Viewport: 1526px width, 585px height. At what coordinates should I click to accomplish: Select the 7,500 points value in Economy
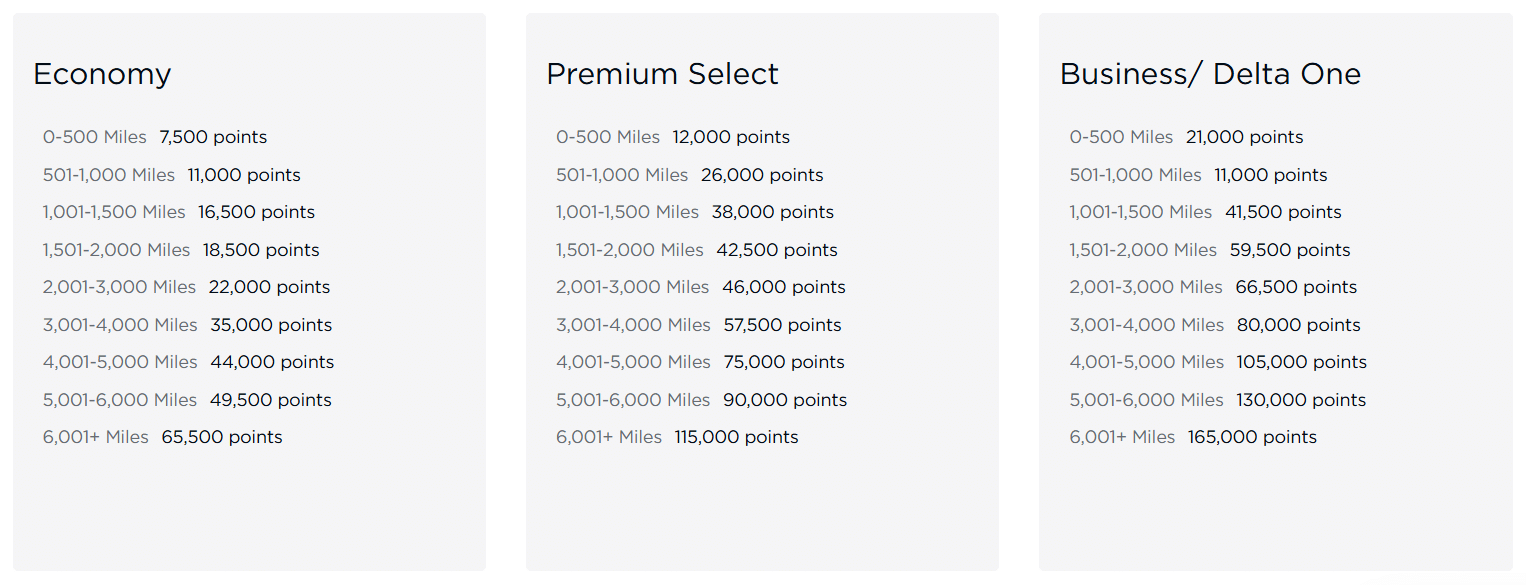pos(213,137)
